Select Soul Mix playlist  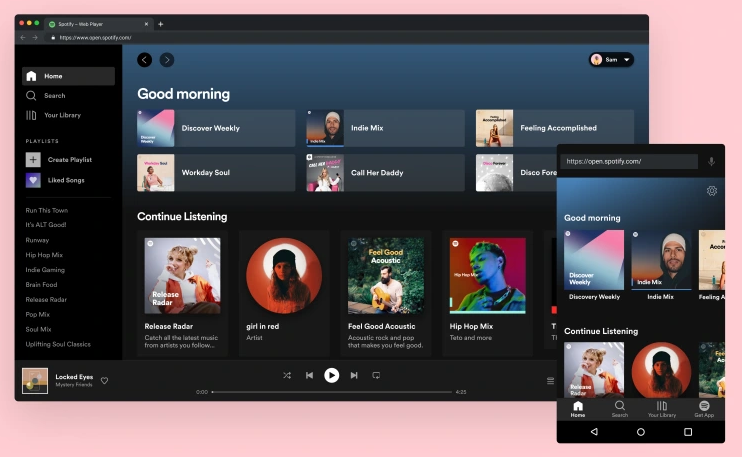(38, 329)
